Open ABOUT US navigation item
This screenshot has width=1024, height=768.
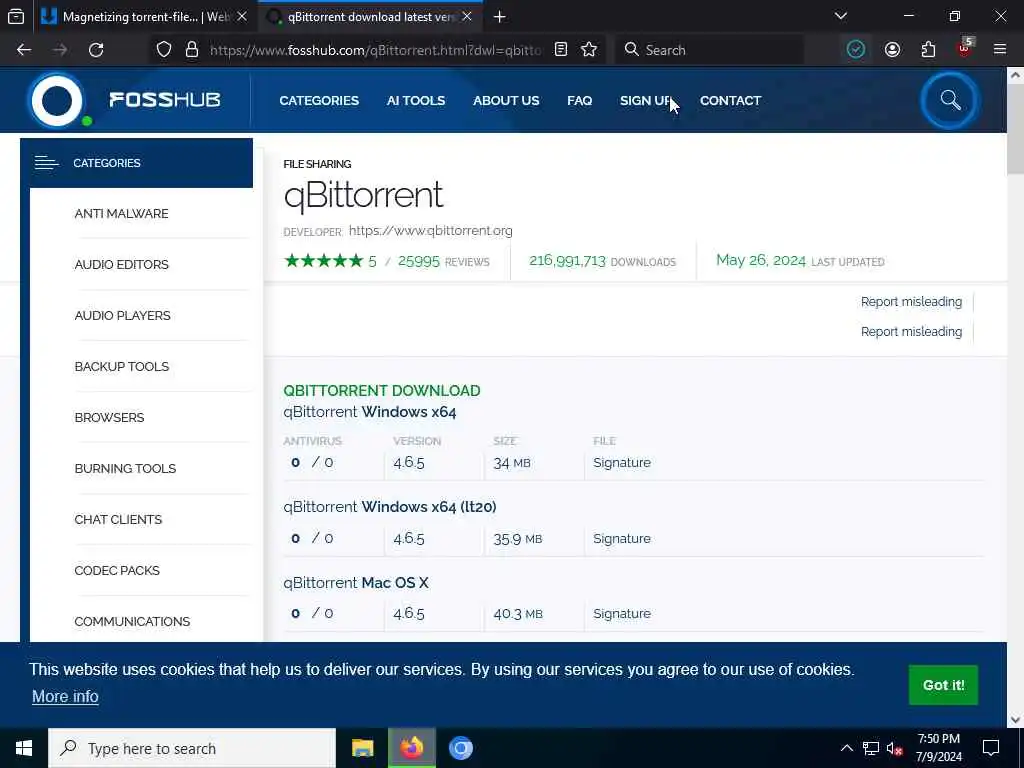pos(506,101)
